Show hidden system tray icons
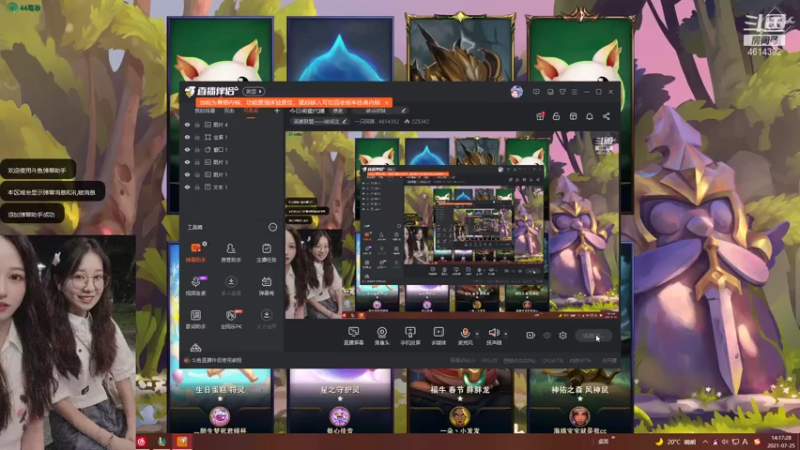 [705, 441]
